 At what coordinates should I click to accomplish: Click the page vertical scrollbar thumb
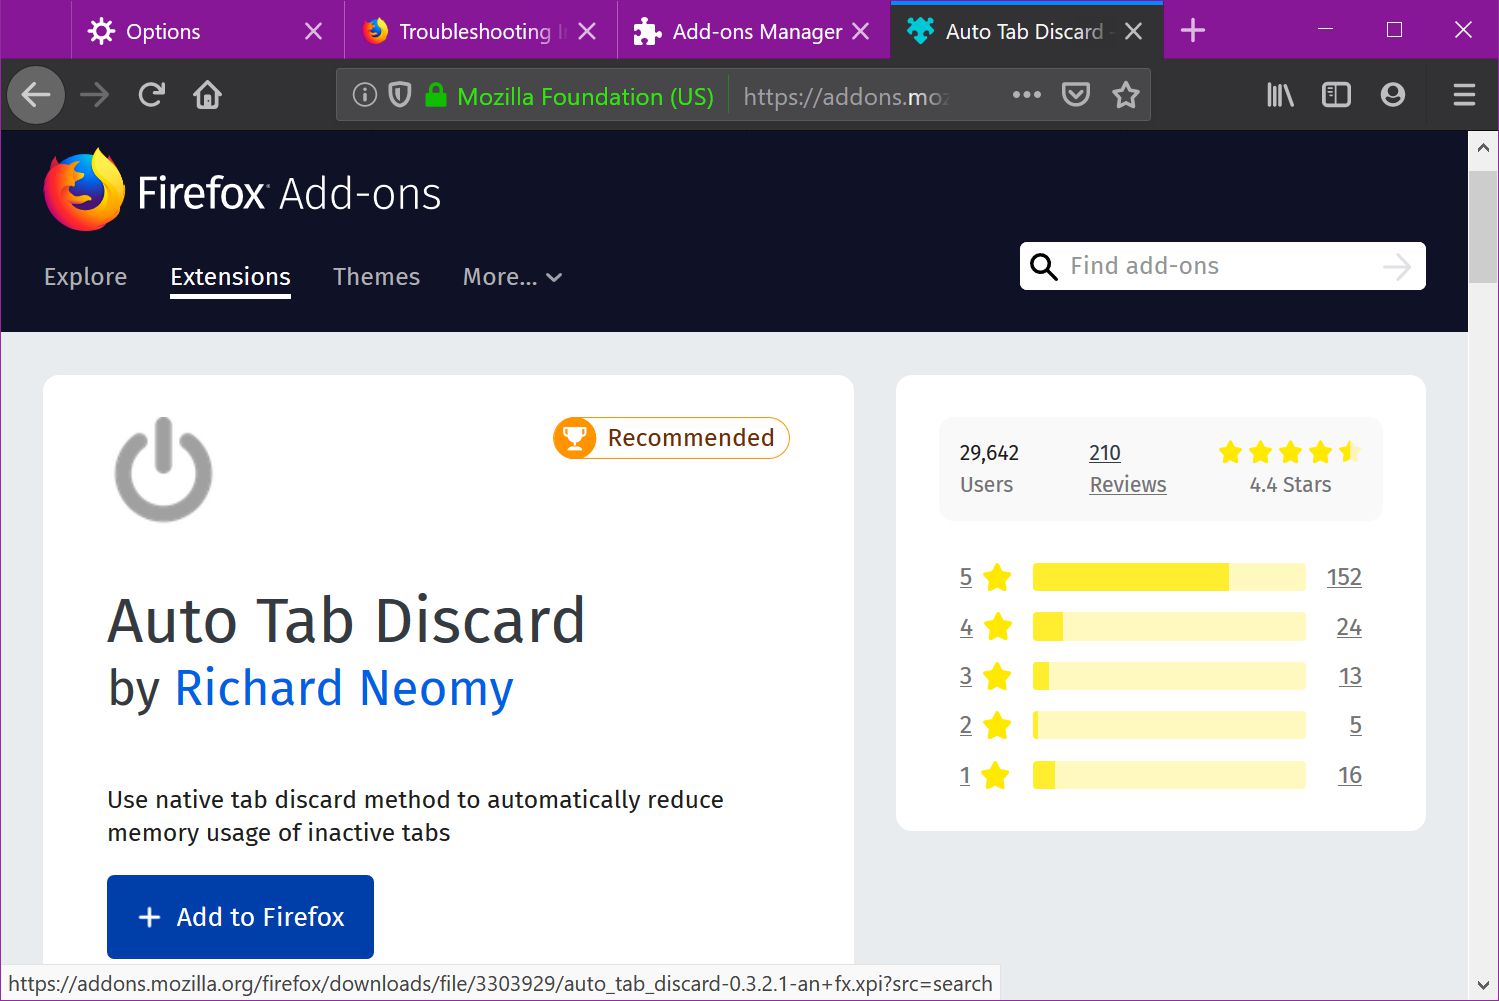click(1483, 227)
